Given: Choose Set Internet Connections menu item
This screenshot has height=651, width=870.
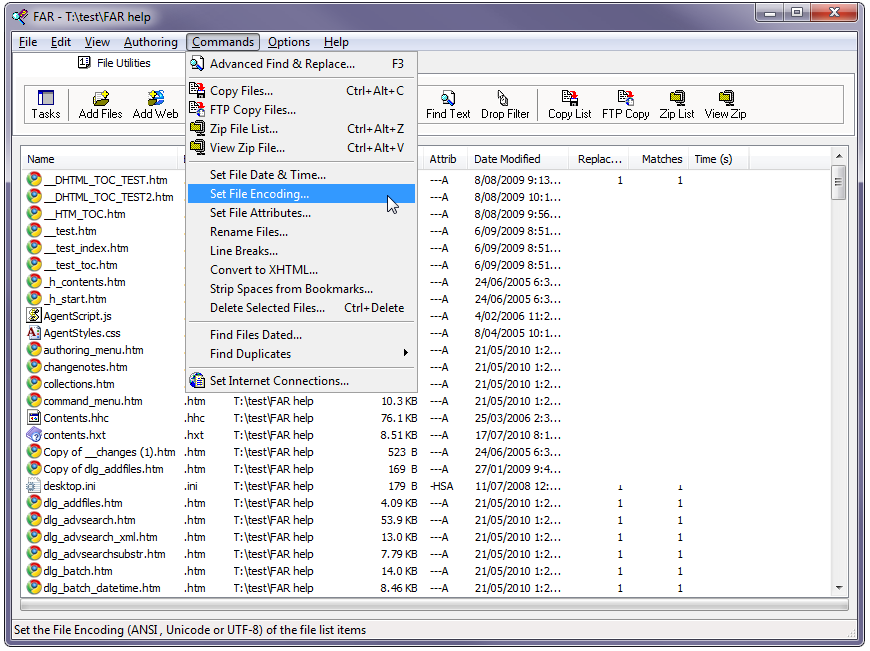Looking at the screenshot, I should [x=279, y=381].
